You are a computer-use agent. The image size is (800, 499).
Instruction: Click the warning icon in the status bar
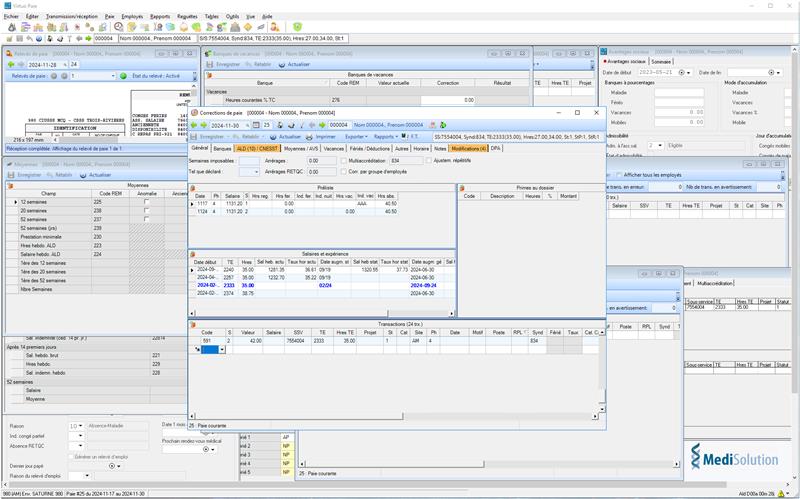pos(781,494)
